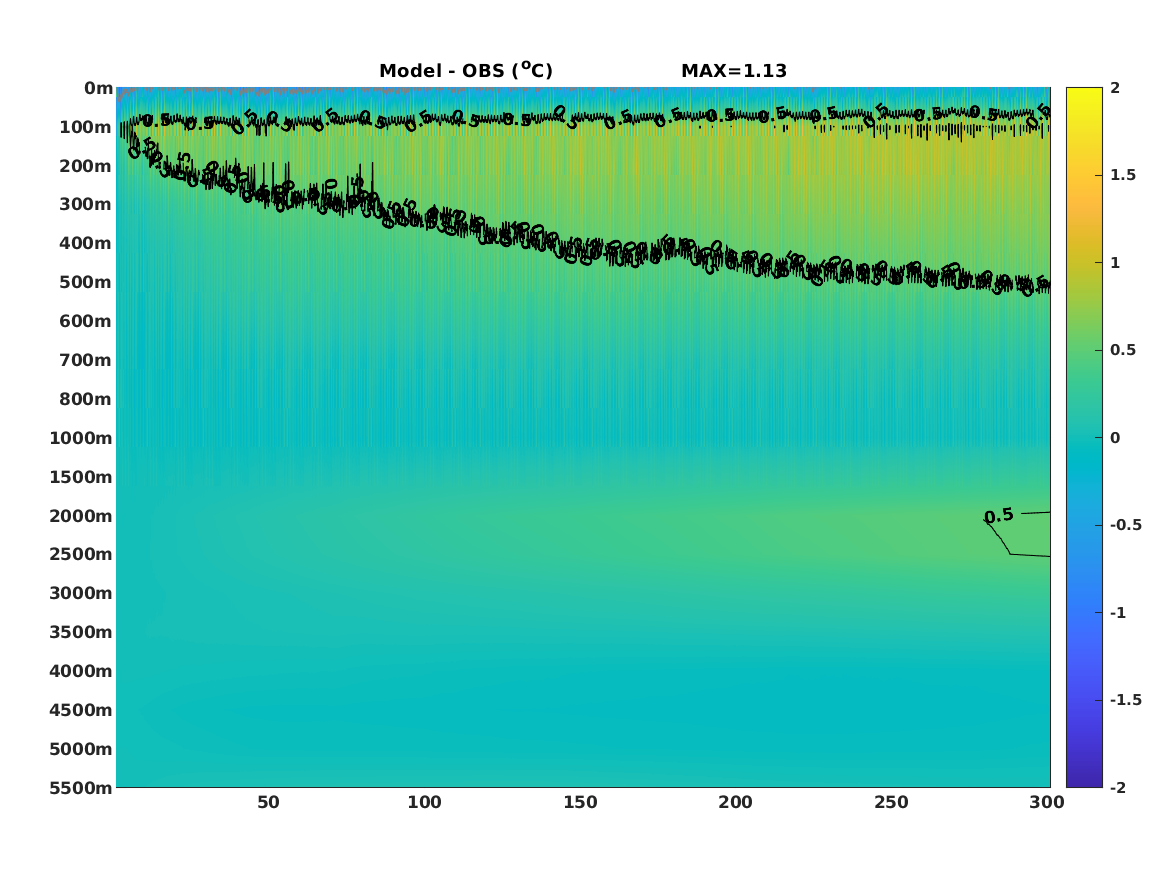Click the colorbar tick label '0.5'
Viewport: 1167px width, 875px height.
pos(1123,350)
